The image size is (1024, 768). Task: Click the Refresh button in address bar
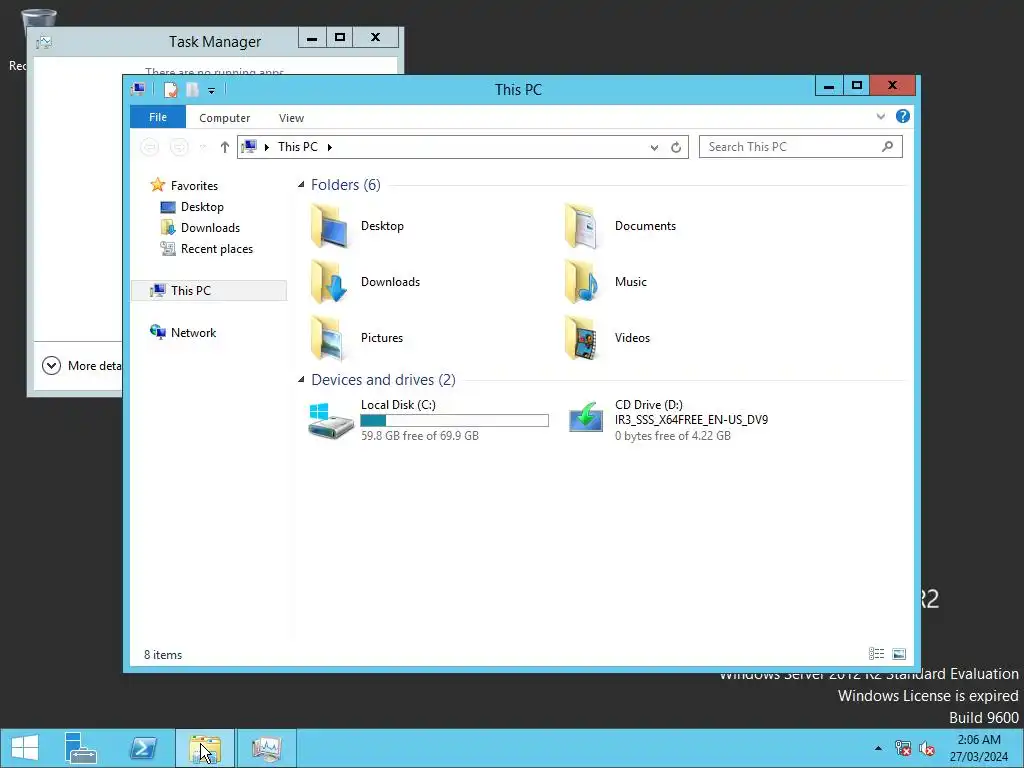(x=676, y=148)
